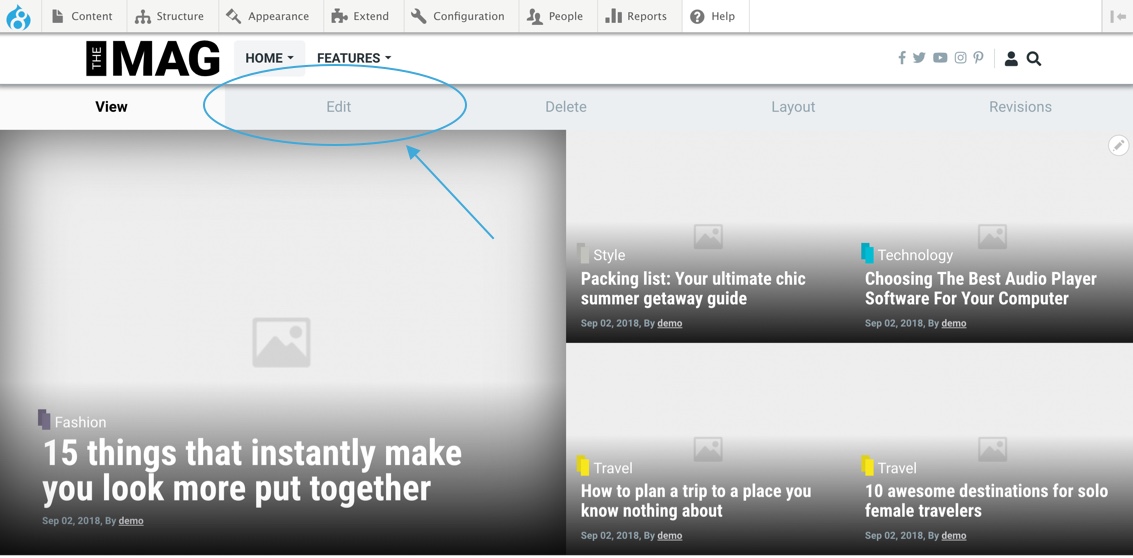The image size is (1133, 558).
Task: Open article '15 things that instantly make you look'
Action: pyautogui.click(x=253, y=471)
